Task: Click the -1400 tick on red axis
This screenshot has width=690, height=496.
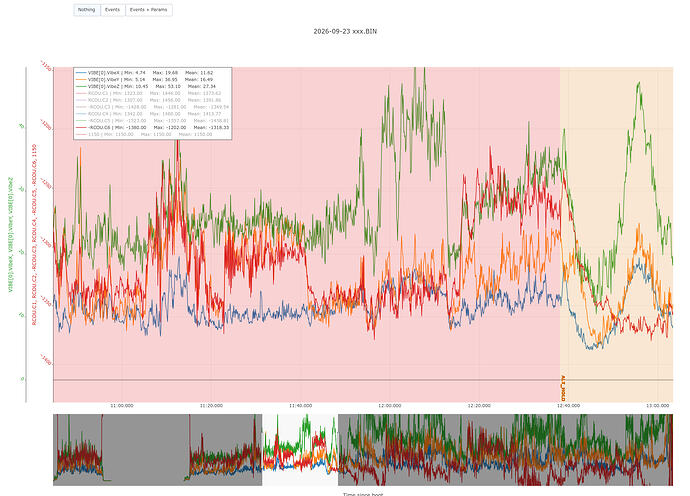Action: coord(46,361)
